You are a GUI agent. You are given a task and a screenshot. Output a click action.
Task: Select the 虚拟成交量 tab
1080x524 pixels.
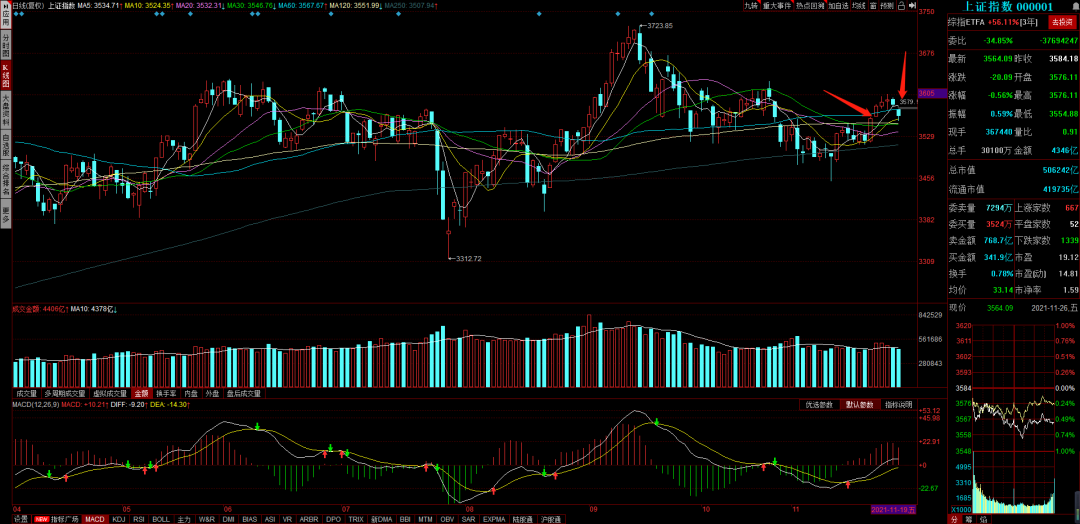pos(110,393)
